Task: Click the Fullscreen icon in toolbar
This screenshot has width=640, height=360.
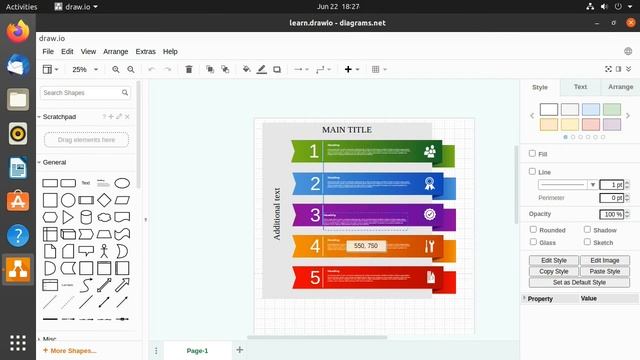Action: pos(608,69)
